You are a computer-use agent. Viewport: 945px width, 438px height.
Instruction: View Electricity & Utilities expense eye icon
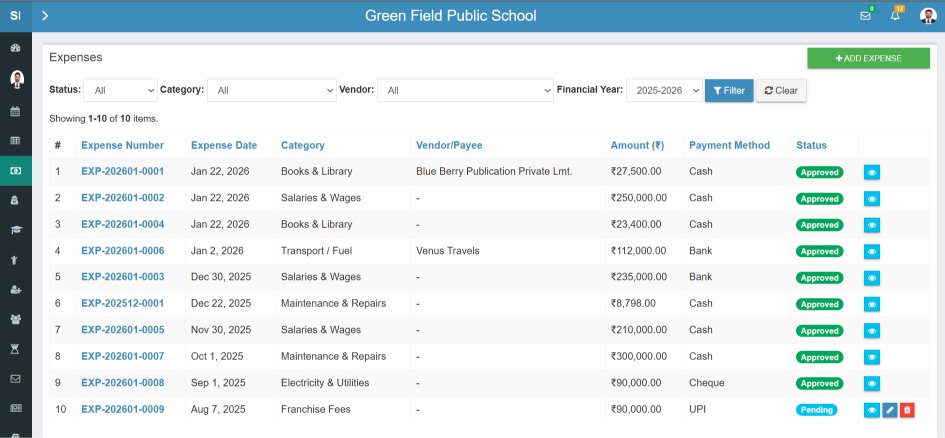[x=871, y=384]
